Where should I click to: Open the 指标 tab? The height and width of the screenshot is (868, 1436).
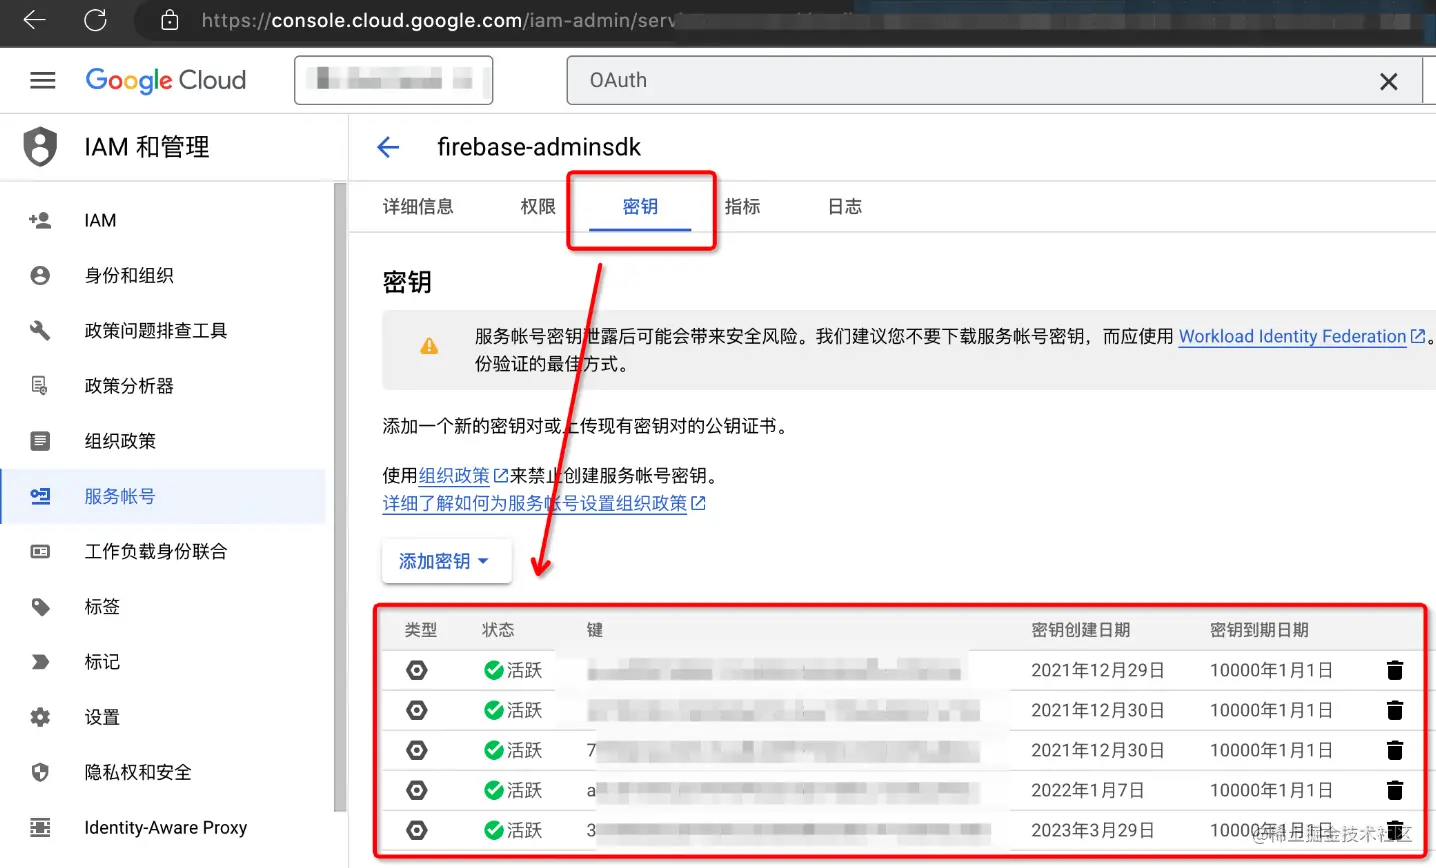(742, 207)
